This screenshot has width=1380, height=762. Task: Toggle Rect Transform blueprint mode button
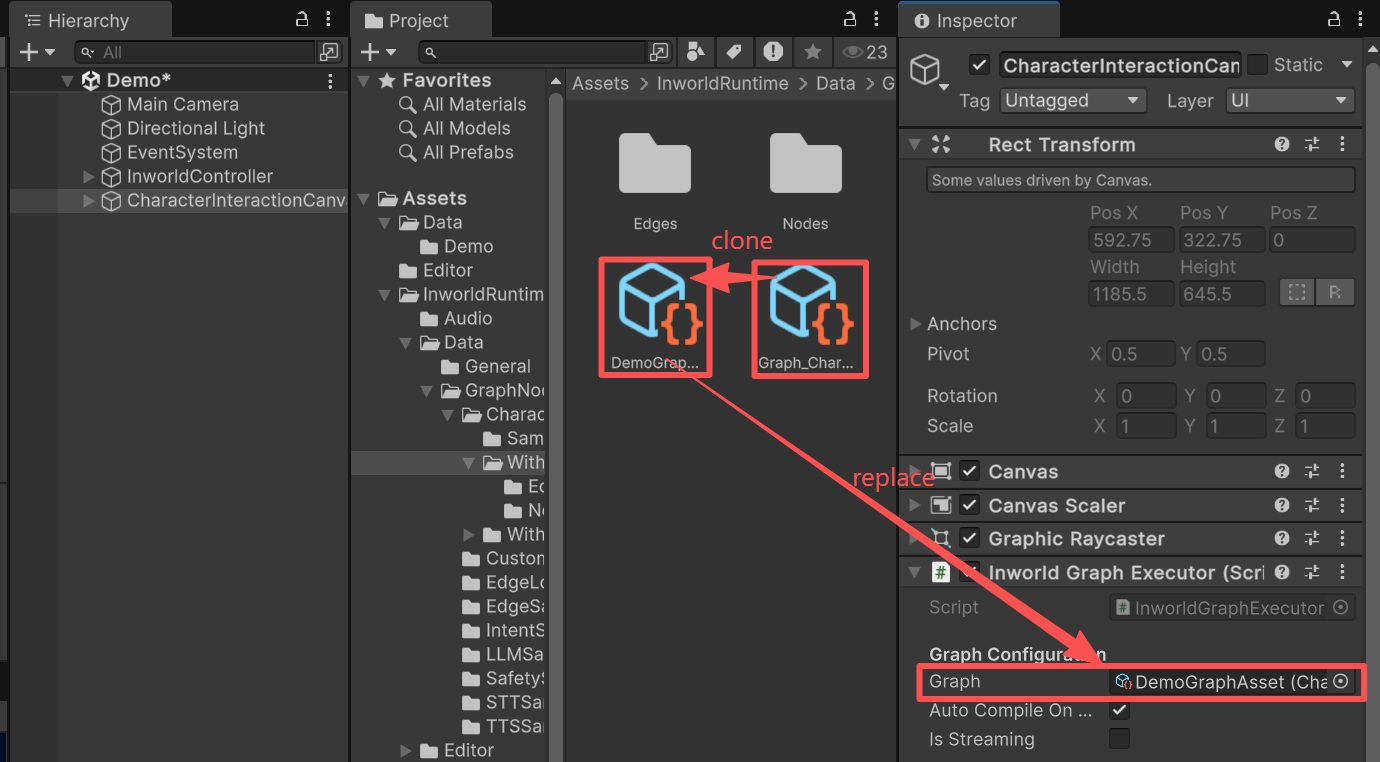pos(1297,293)
